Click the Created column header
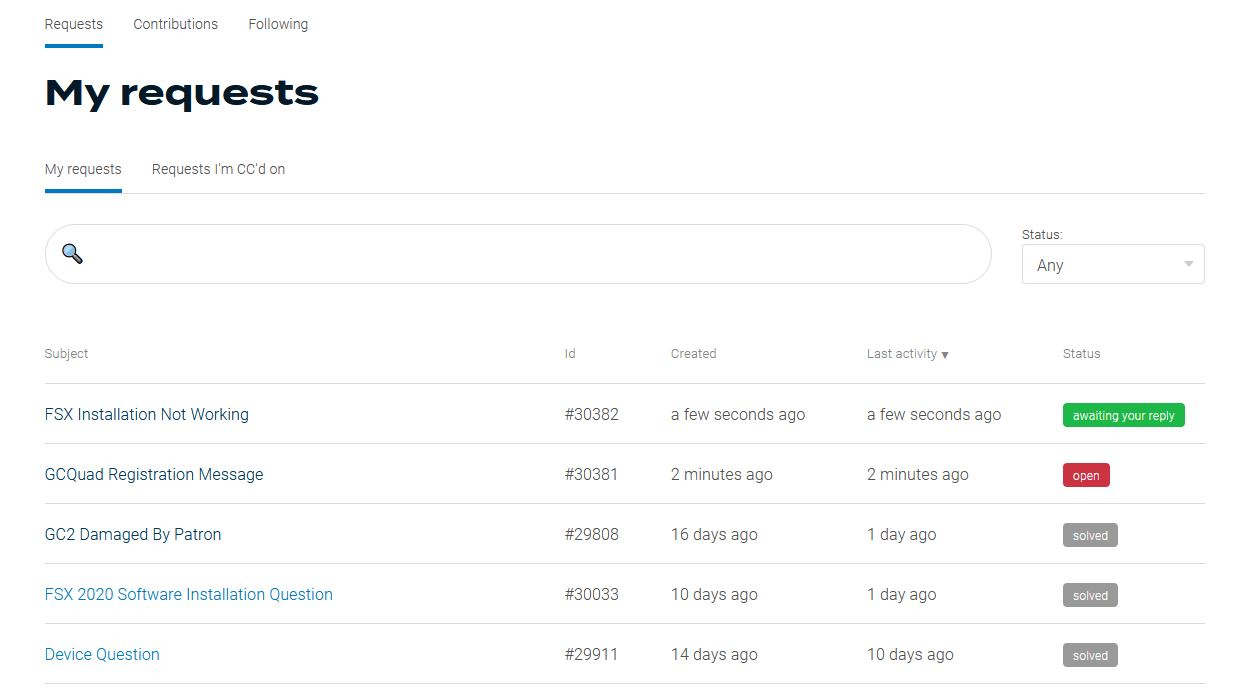This screenshot has height=690, width=1259. (693, 354)
